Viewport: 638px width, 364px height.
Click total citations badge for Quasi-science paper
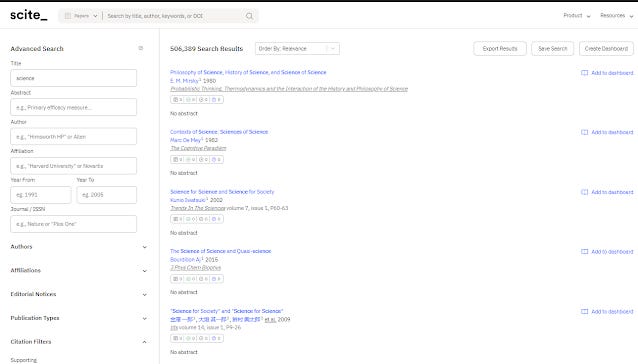tap(178, 279)
